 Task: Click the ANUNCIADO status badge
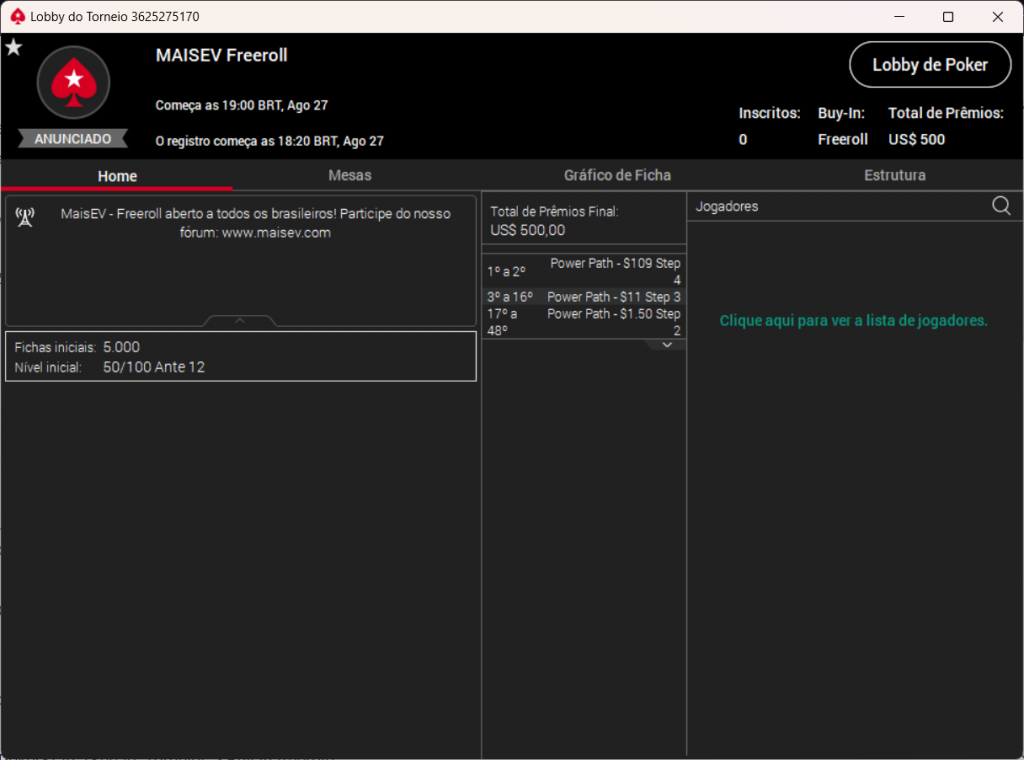tap(72, 139)
